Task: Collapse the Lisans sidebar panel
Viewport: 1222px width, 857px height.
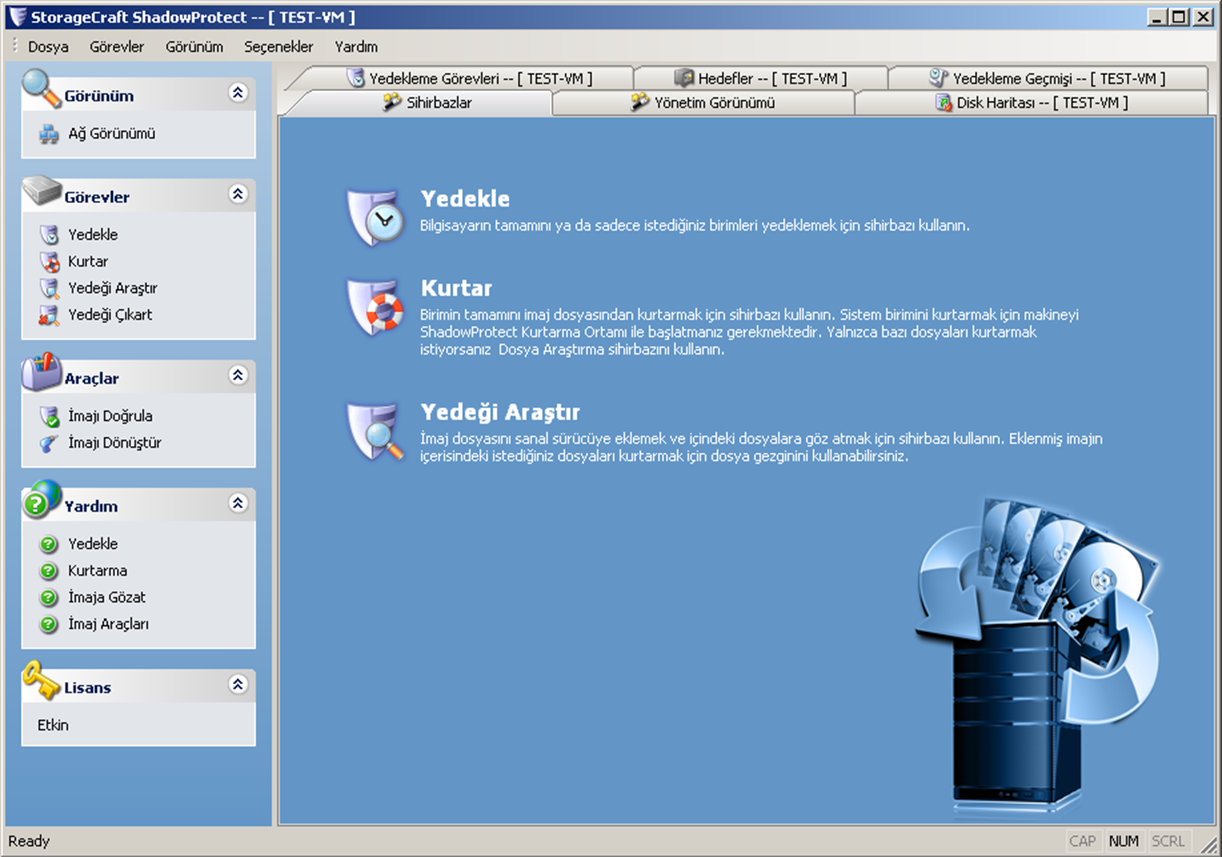Action: [x=238, y=684]
